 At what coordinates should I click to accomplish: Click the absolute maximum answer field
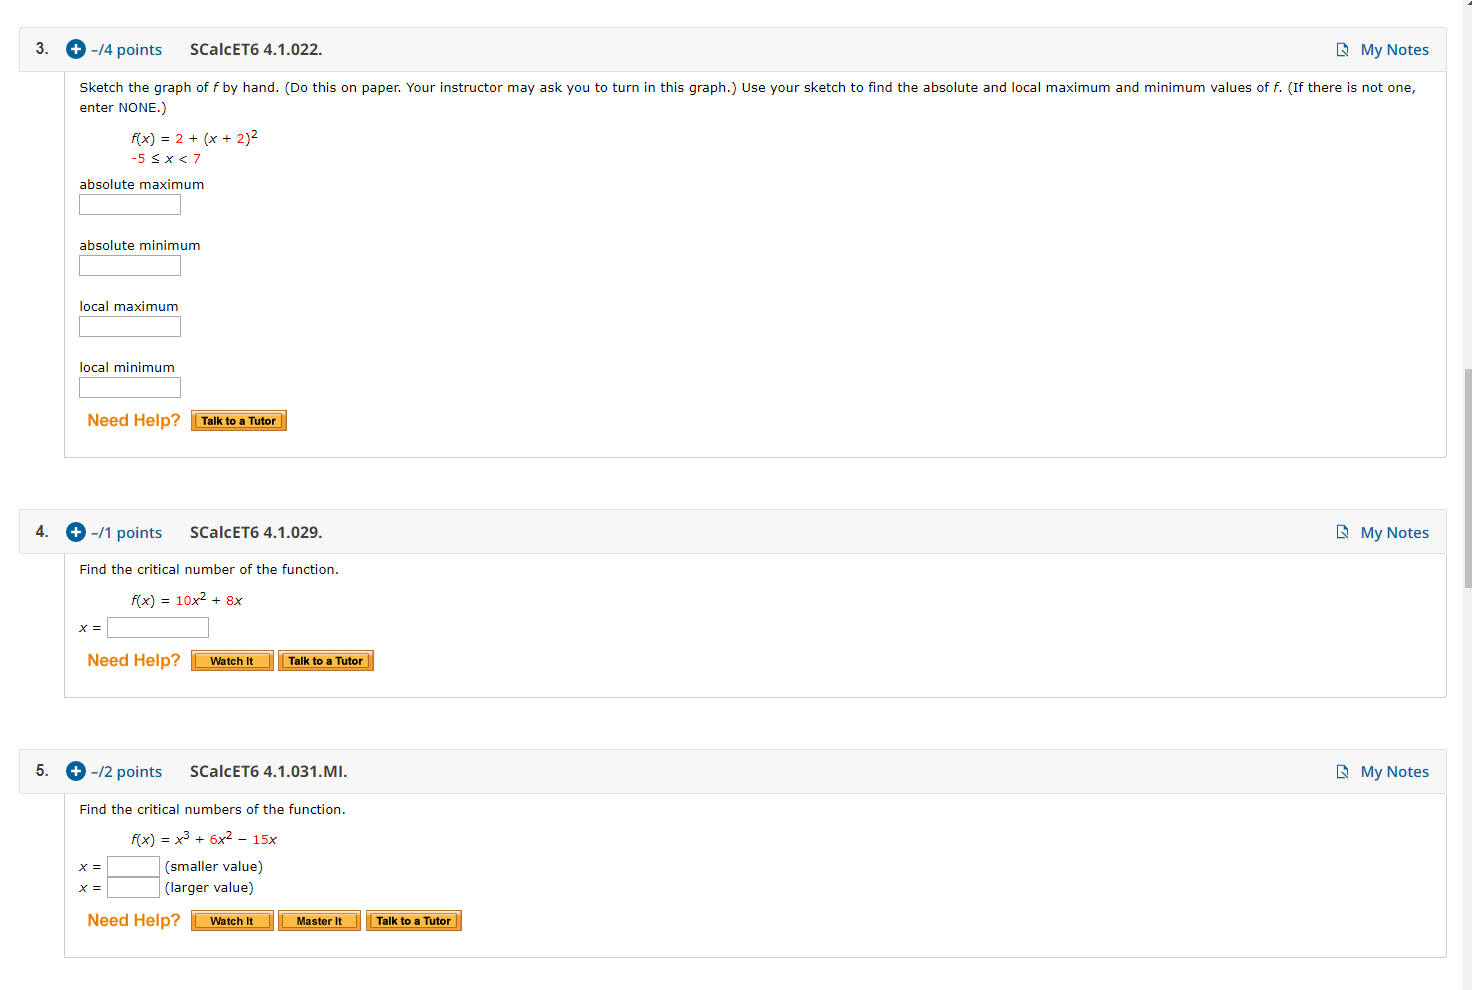(x=130, y=205)
